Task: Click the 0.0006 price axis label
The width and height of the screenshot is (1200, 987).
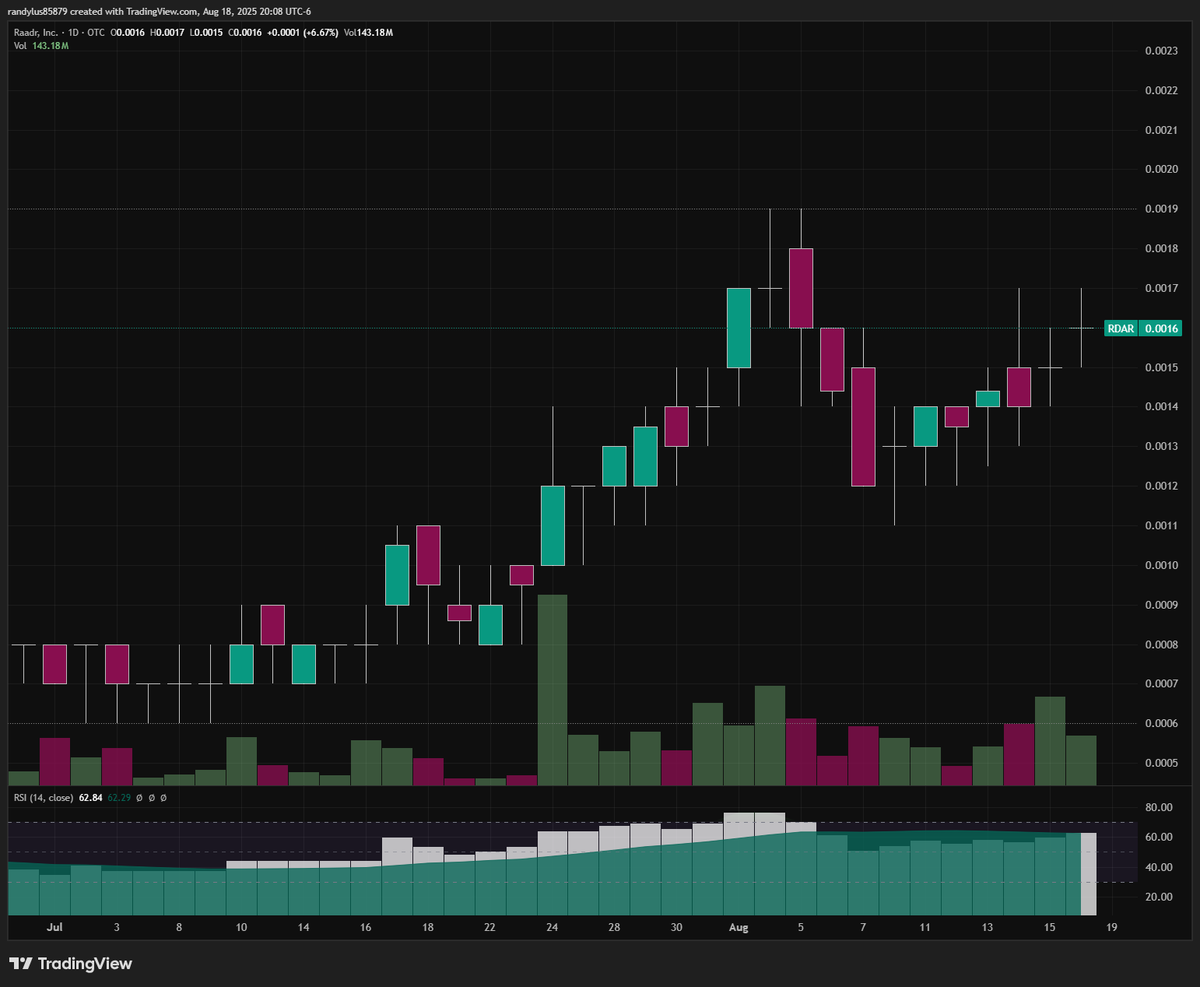Action: click(1160, 724)
